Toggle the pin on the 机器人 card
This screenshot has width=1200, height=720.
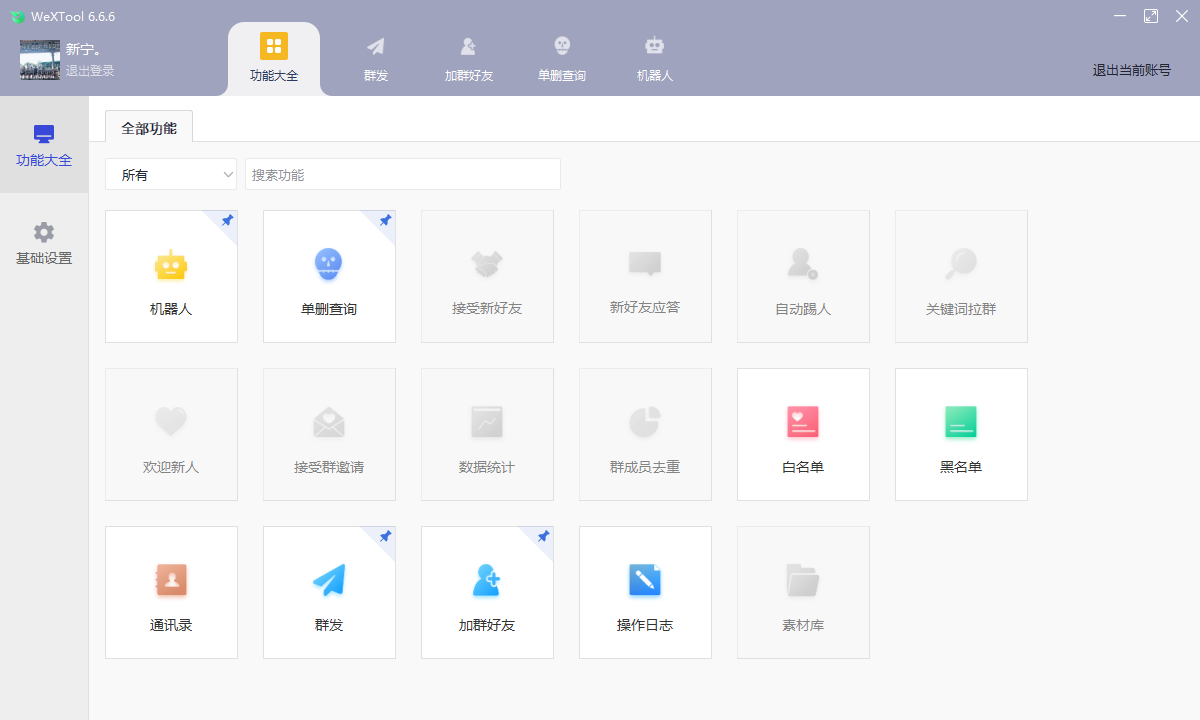click(227, 220)
